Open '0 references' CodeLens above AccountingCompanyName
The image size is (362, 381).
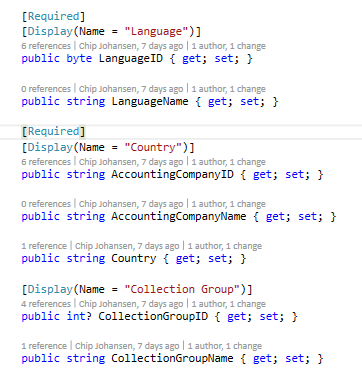[46, 204]
